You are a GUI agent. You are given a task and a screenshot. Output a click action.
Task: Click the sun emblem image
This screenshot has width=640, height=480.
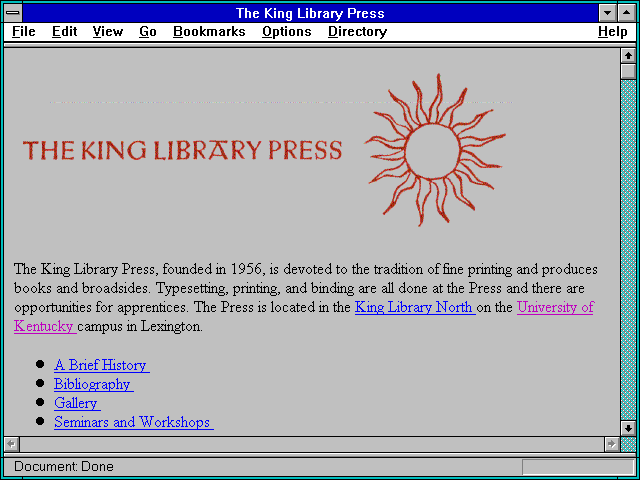[x=435, y=150]
